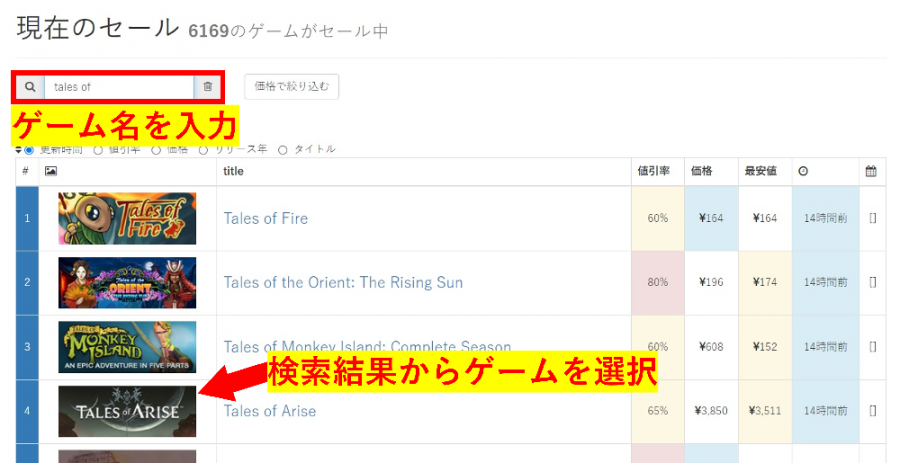
Task: Clear search with the trash icon
Action: 208,87
